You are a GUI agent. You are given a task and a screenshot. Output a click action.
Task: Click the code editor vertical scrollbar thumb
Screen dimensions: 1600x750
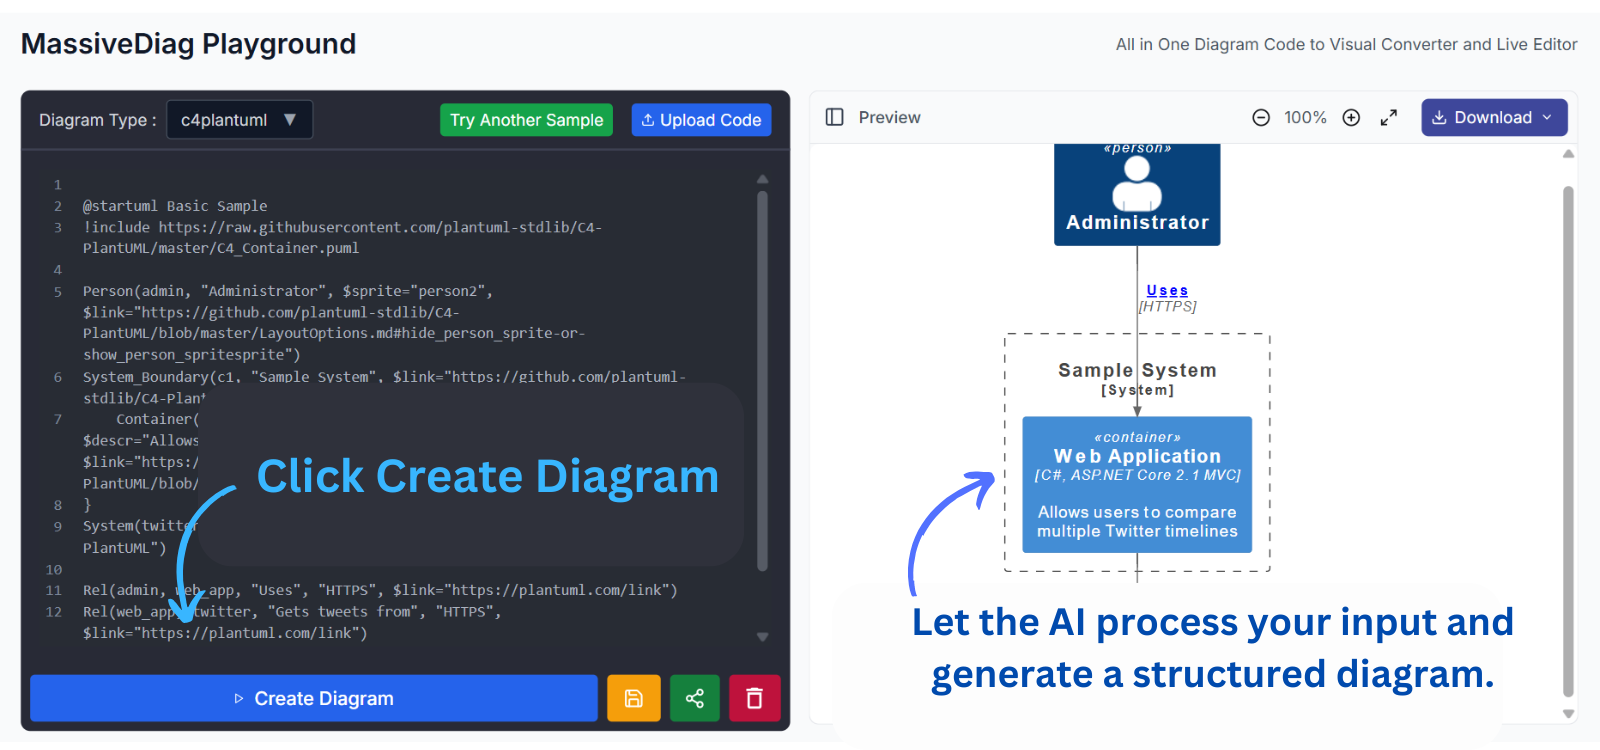763,380
